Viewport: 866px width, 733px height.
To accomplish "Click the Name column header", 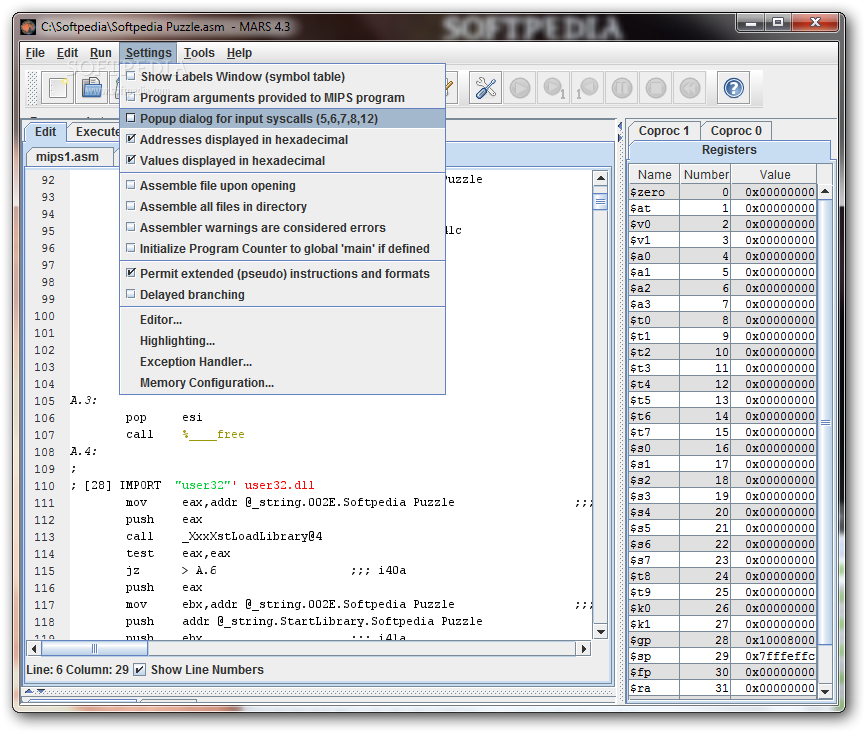I will pos(654,175).
